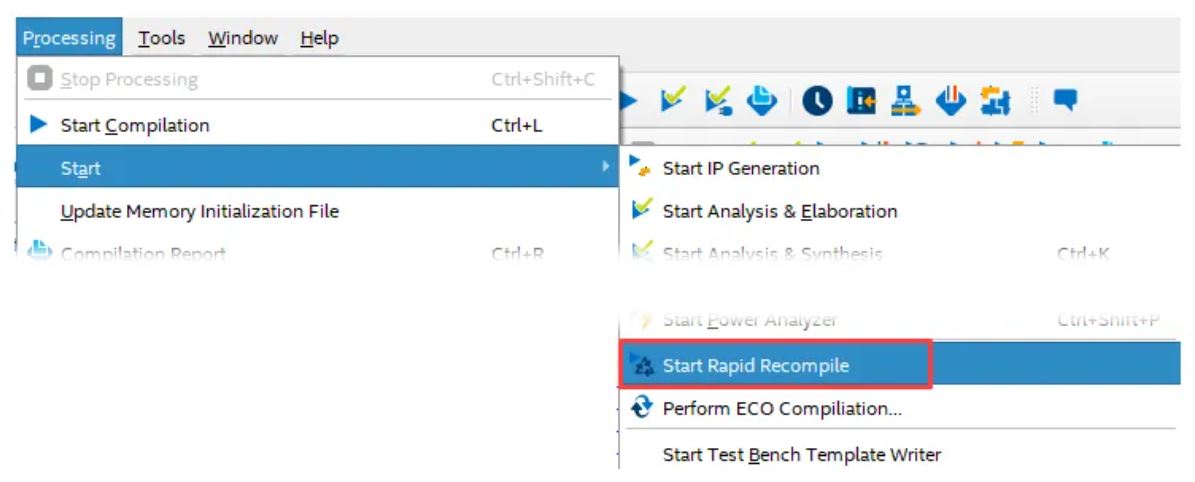Open the Processing menu
Image resolution: width=1195 pixels, height=482 pixels.
(69, 37)
